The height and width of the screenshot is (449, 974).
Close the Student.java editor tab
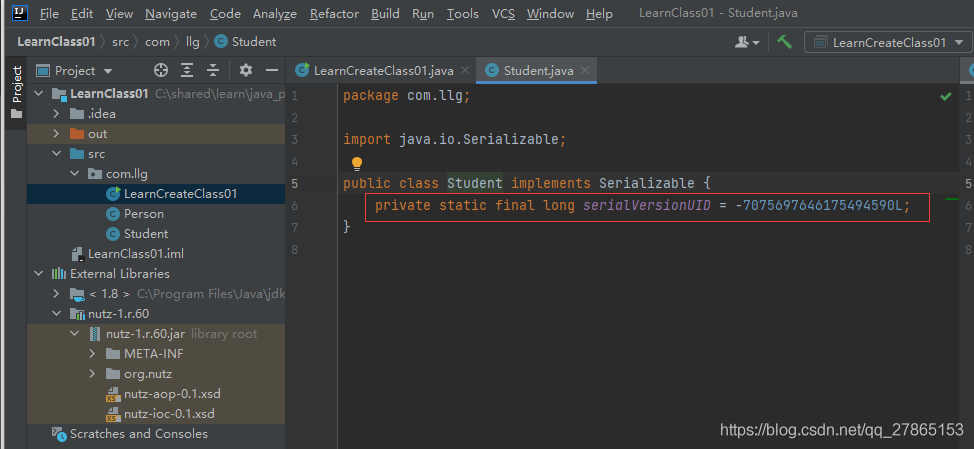(587, 70)
